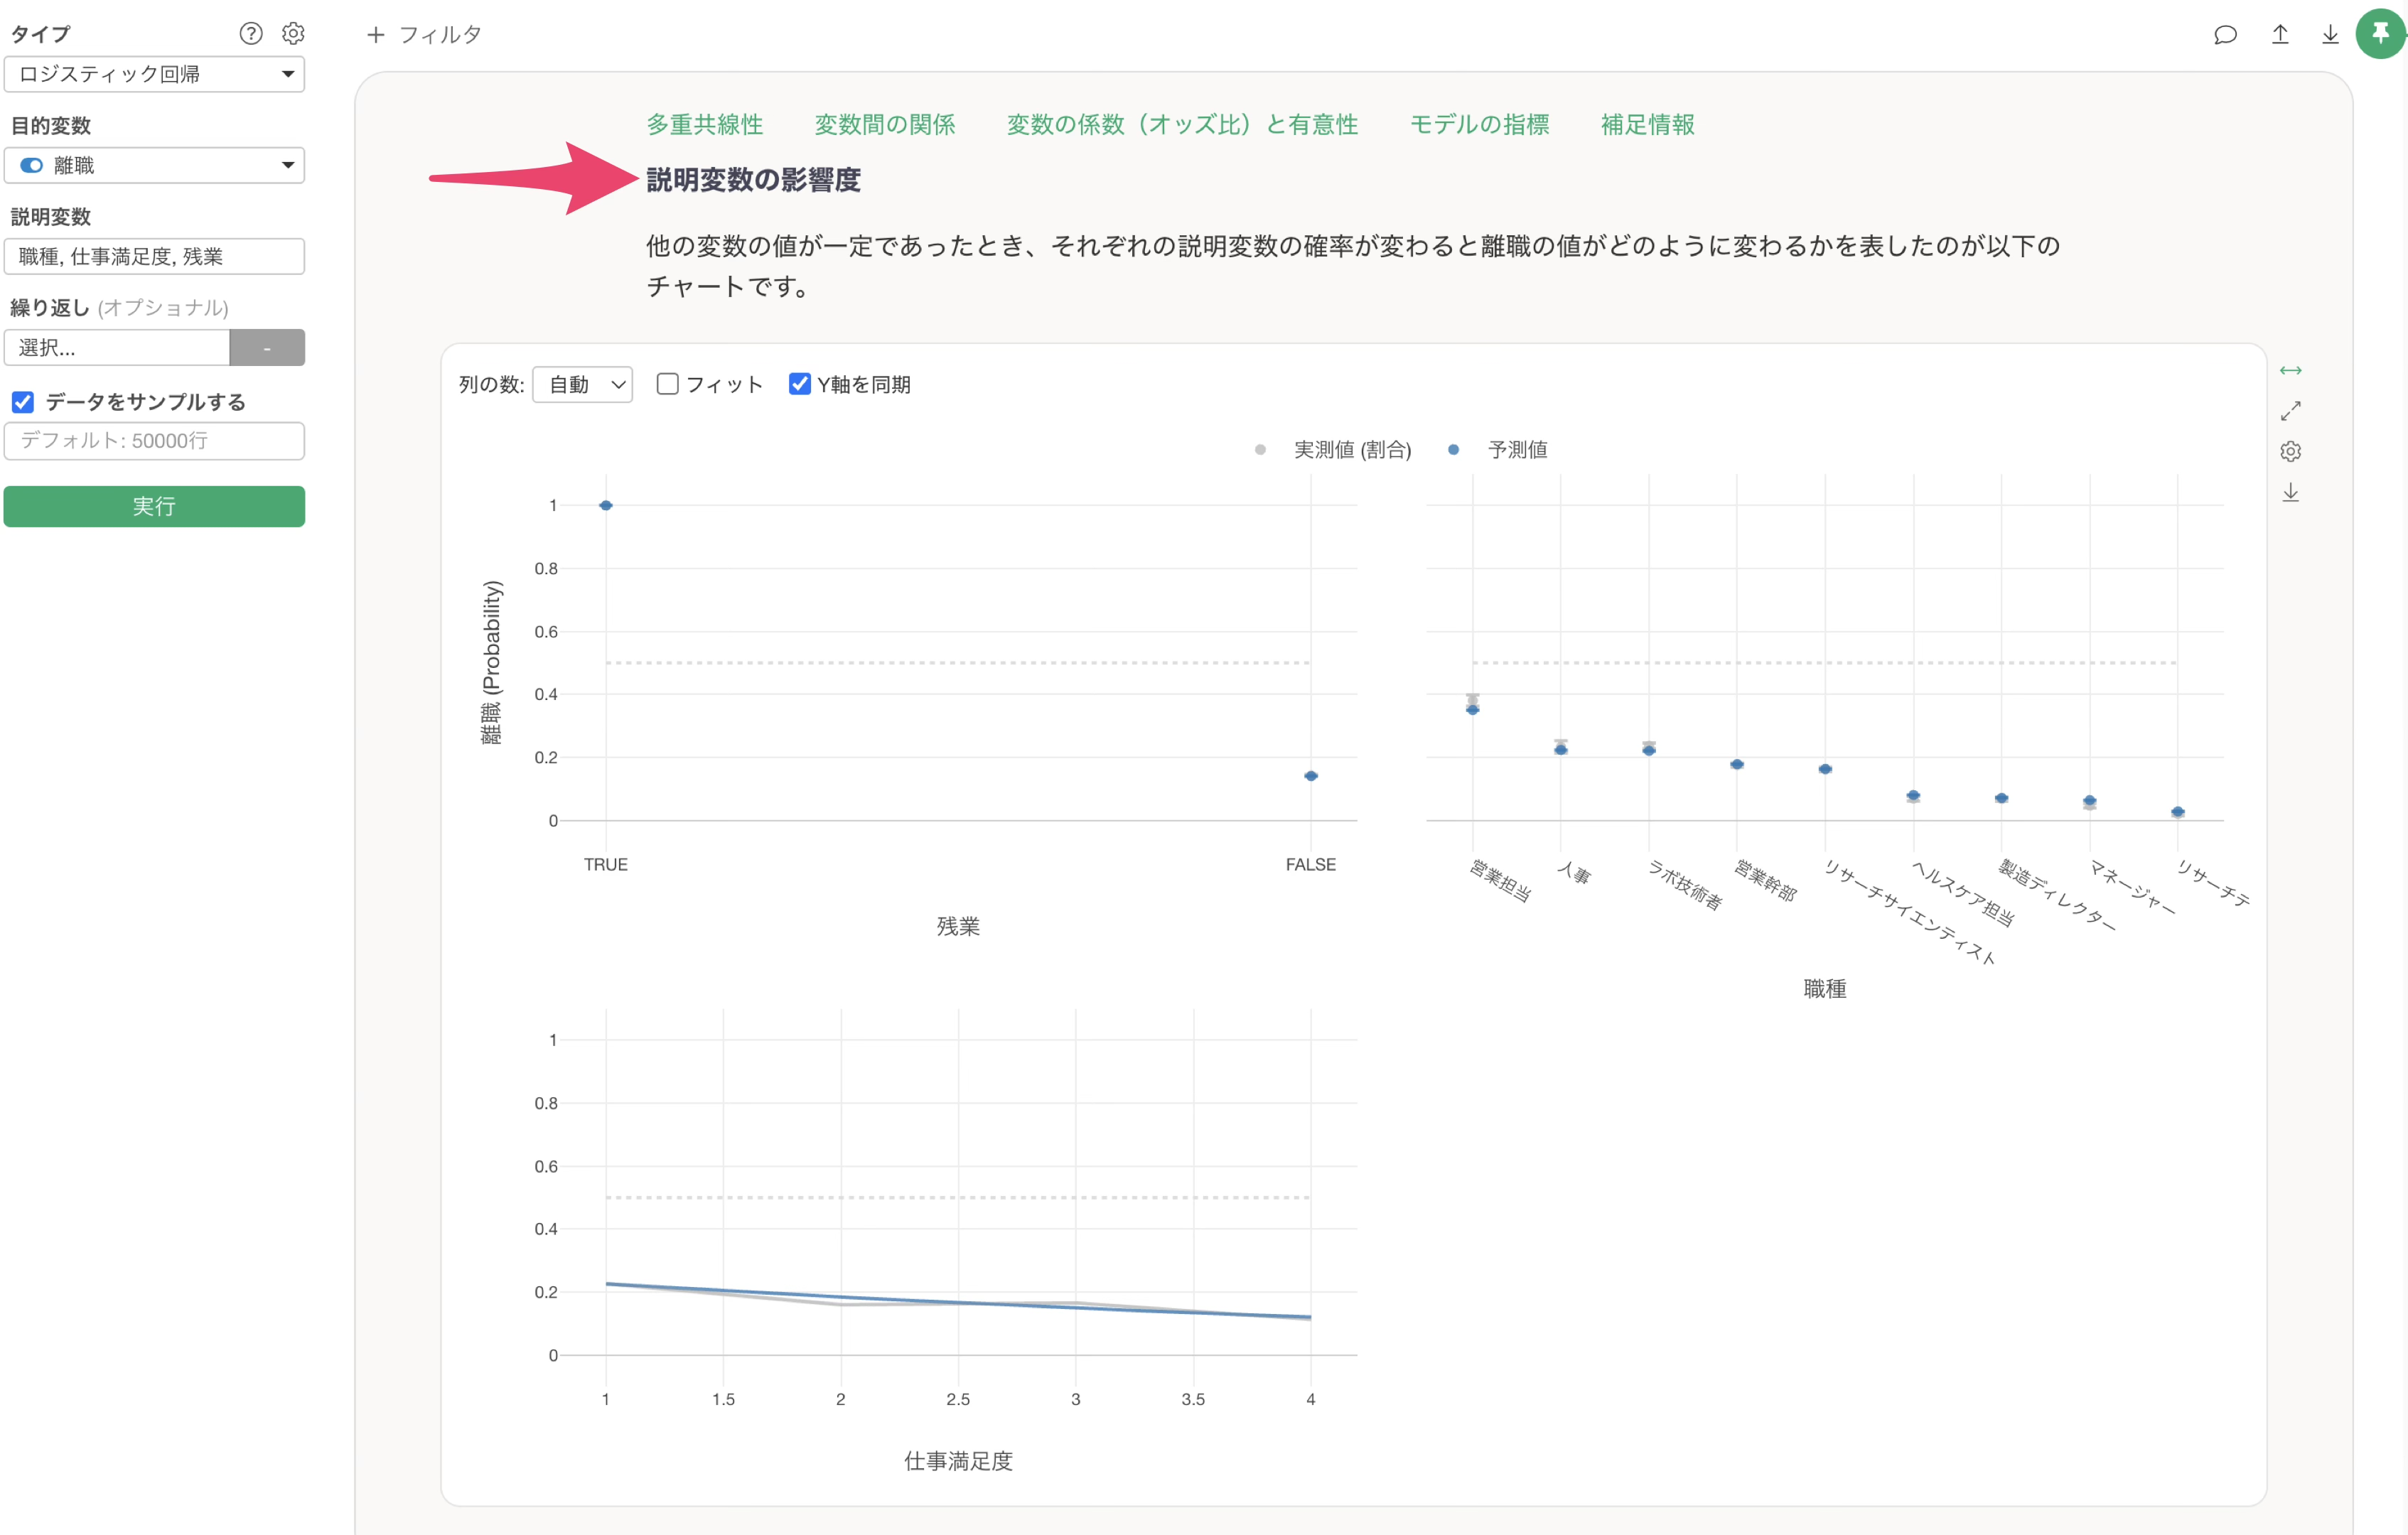Viewport: 2408px width, 1535px height.
Task: Click the horizontal expand arrows icon
Action: coord(2290,371)
